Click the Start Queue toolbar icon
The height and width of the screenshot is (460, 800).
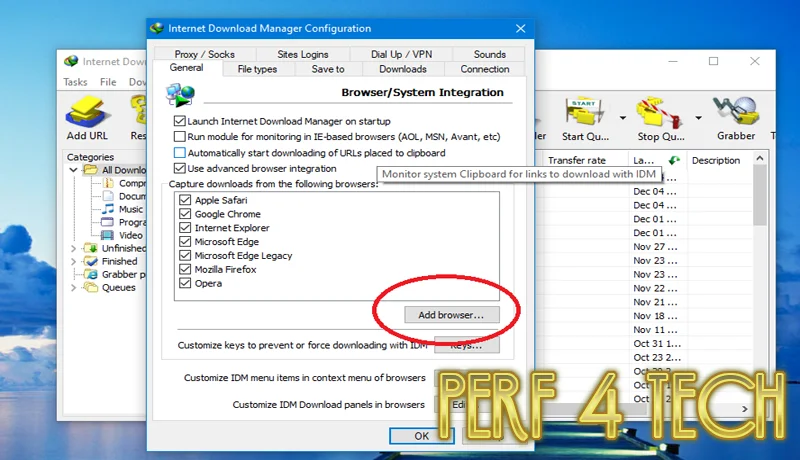[x=585, y=111]
